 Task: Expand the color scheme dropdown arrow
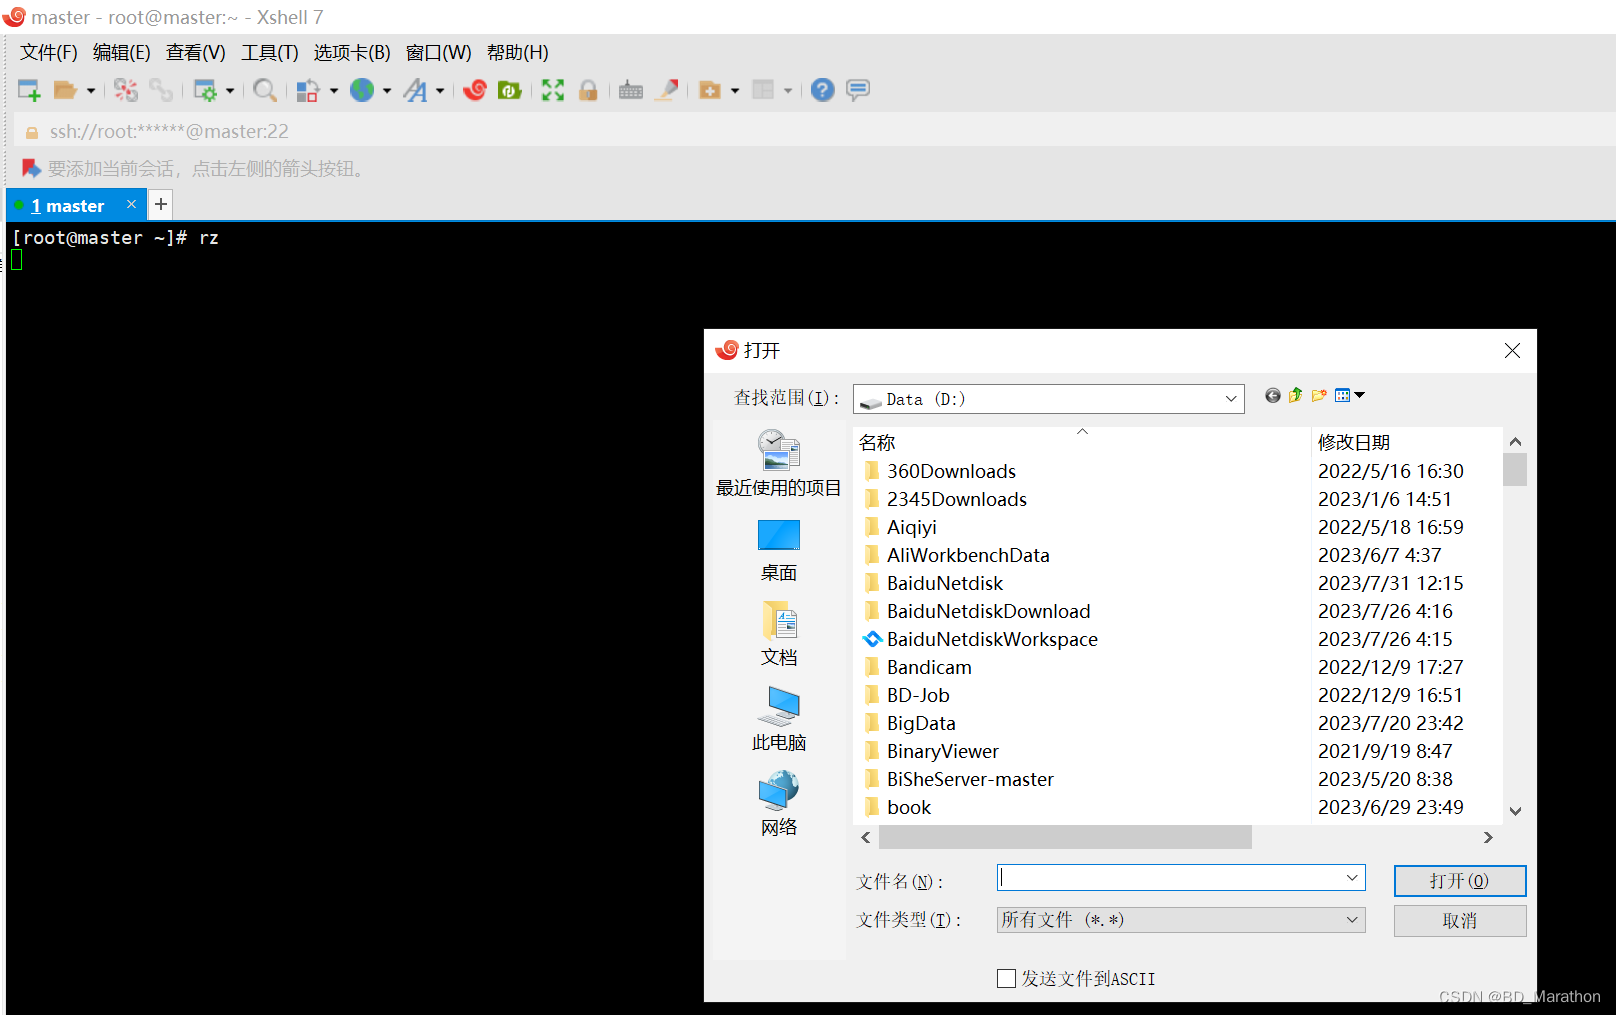coord(334,90)
